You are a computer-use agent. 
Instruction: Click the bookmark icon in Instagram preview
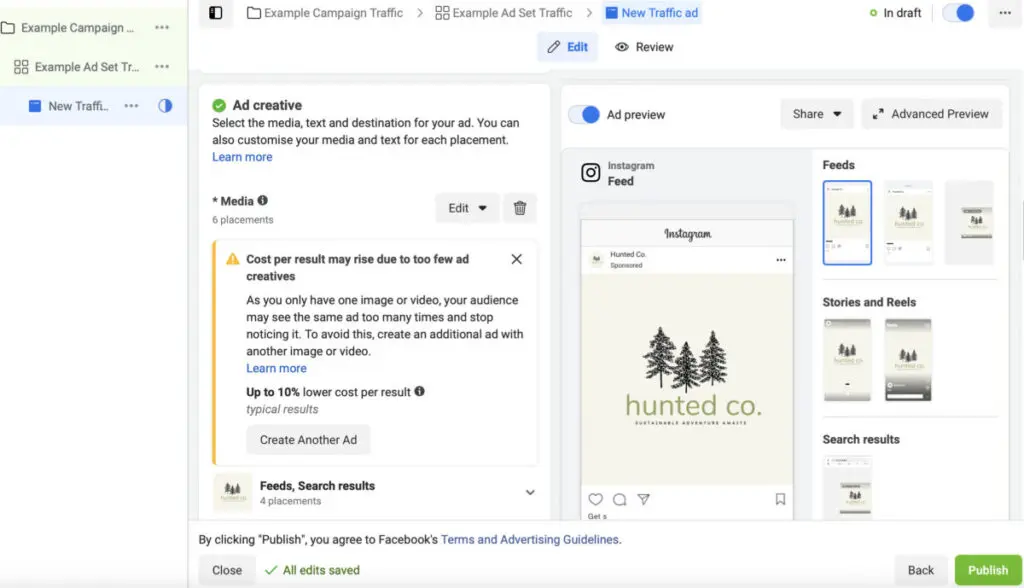780,499
